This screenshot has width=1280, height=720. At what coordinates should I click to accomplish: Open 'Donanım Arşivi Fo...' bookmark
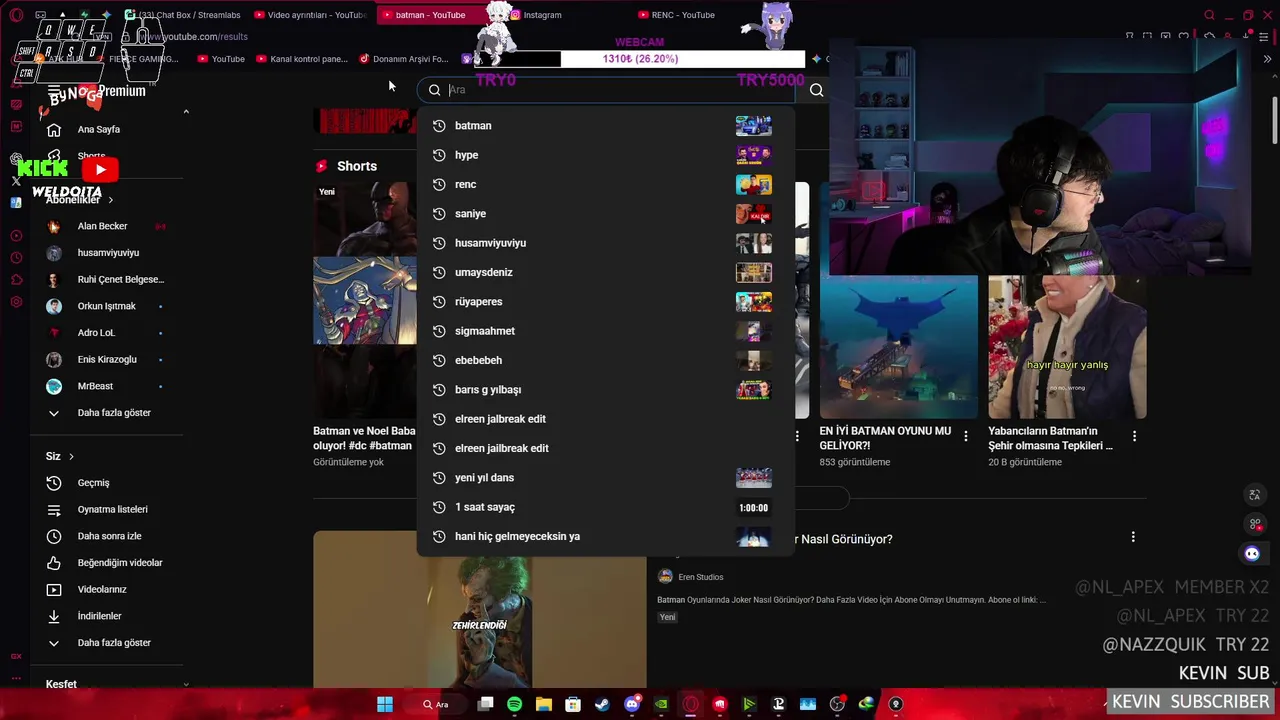(x=404, y=59)
